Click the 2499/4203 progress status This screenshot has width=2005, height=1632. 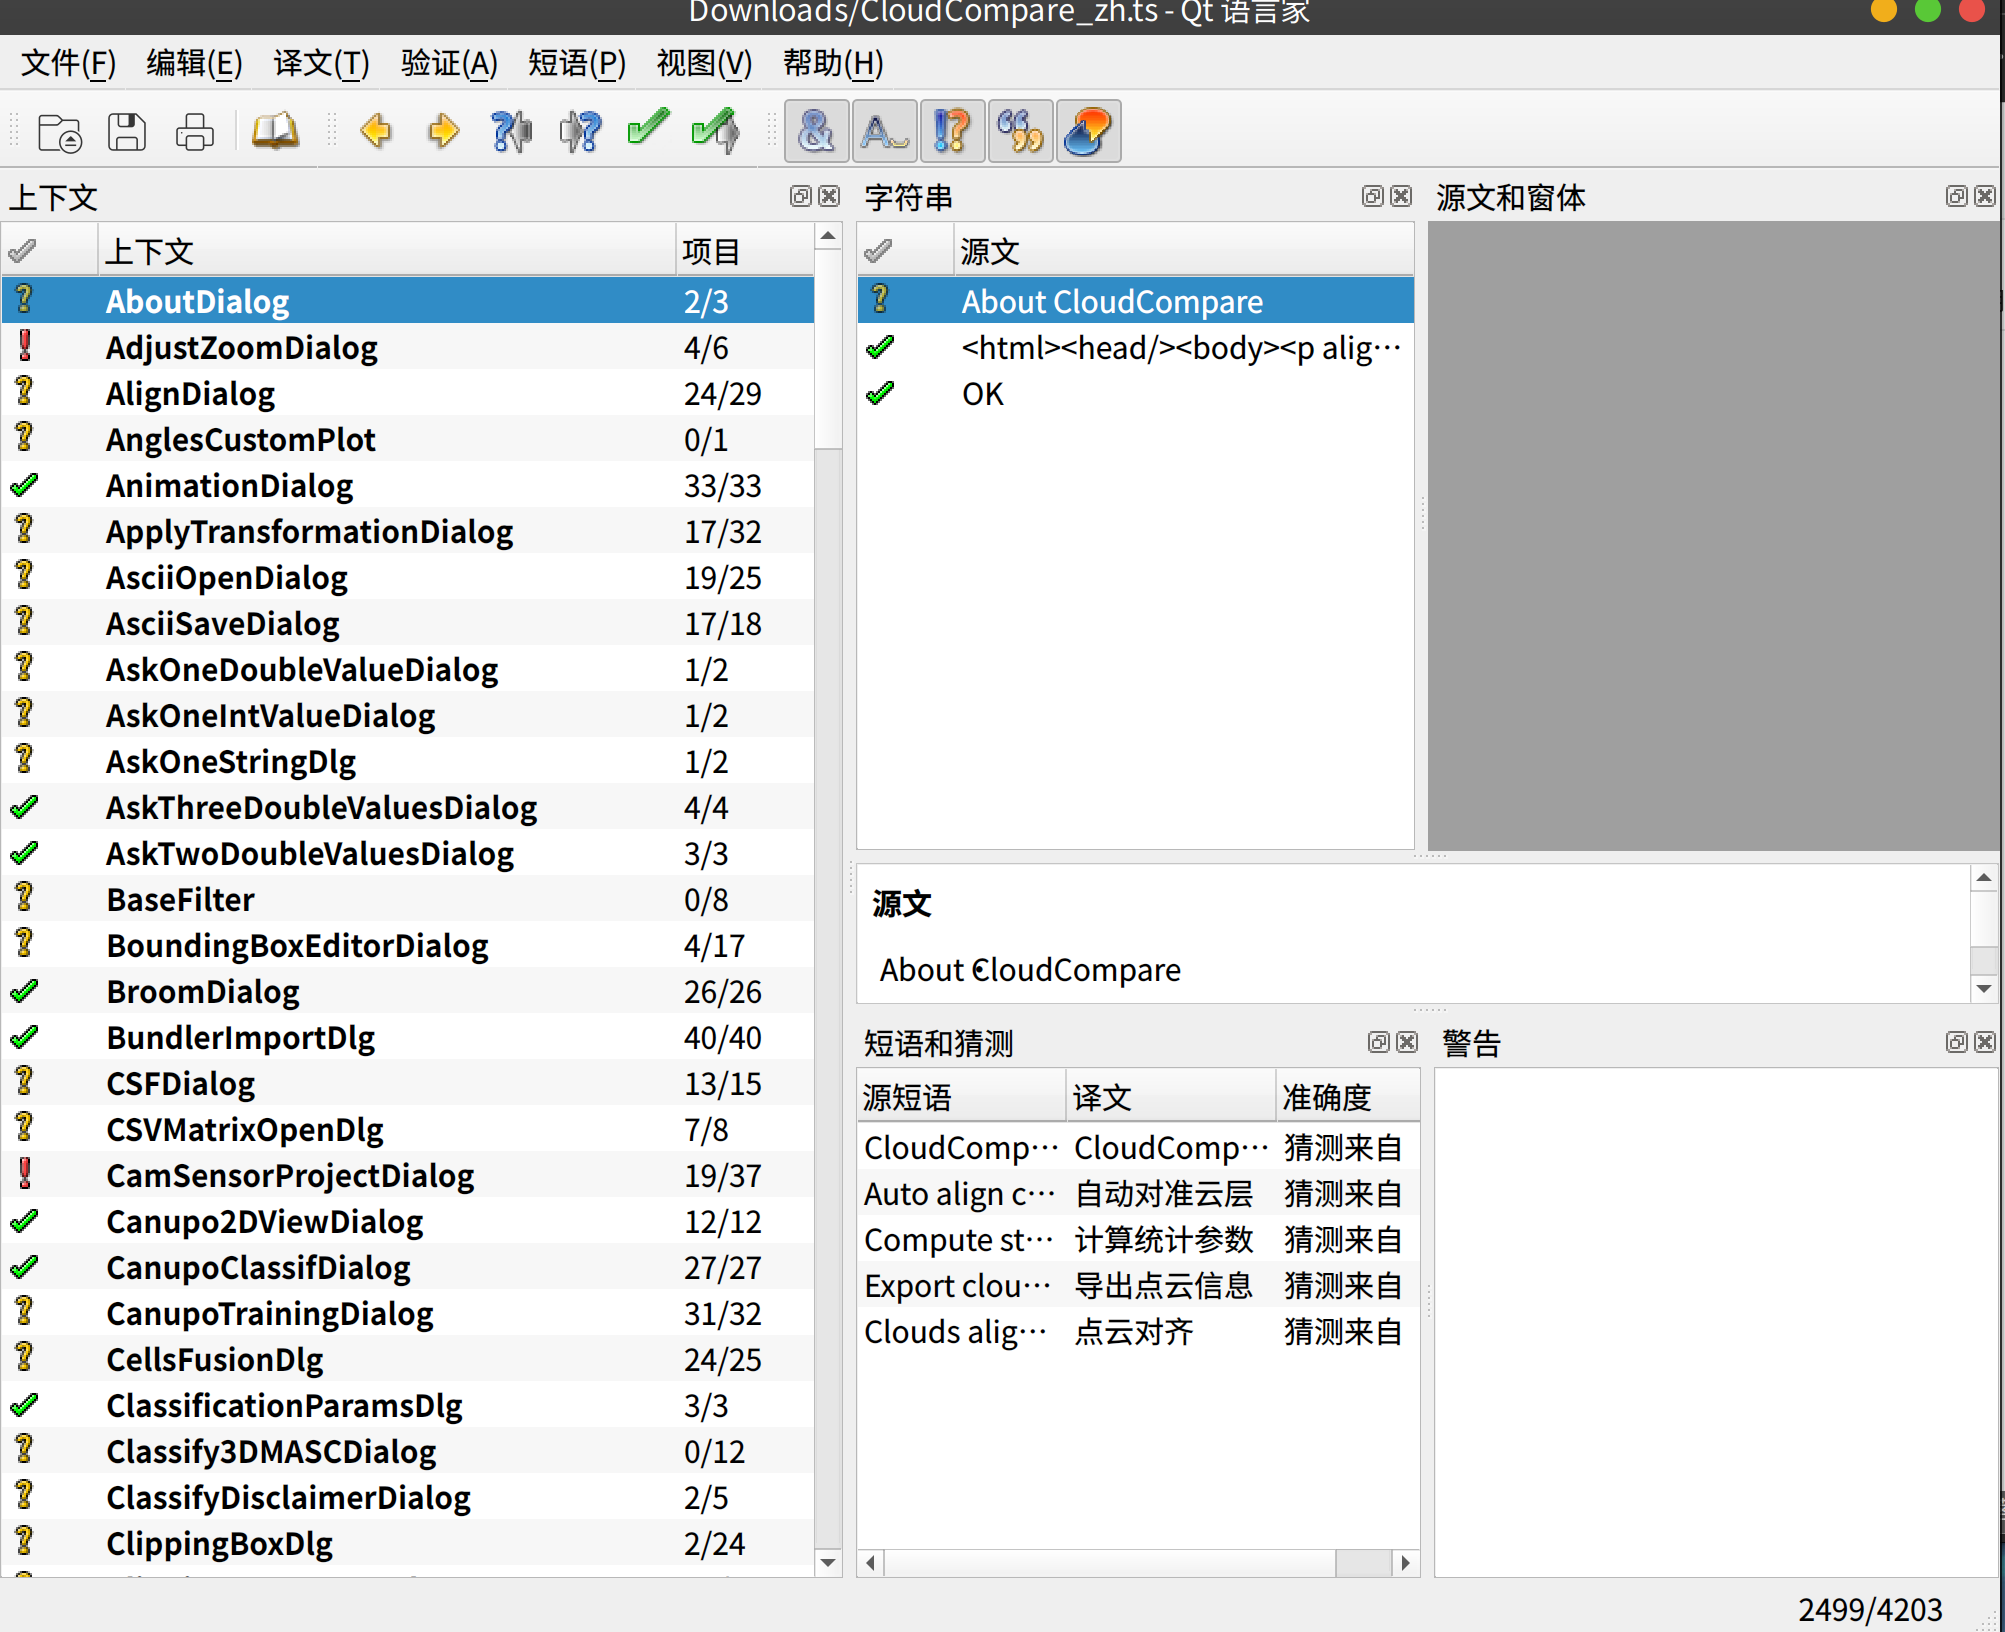(x=1869, y=1609)
